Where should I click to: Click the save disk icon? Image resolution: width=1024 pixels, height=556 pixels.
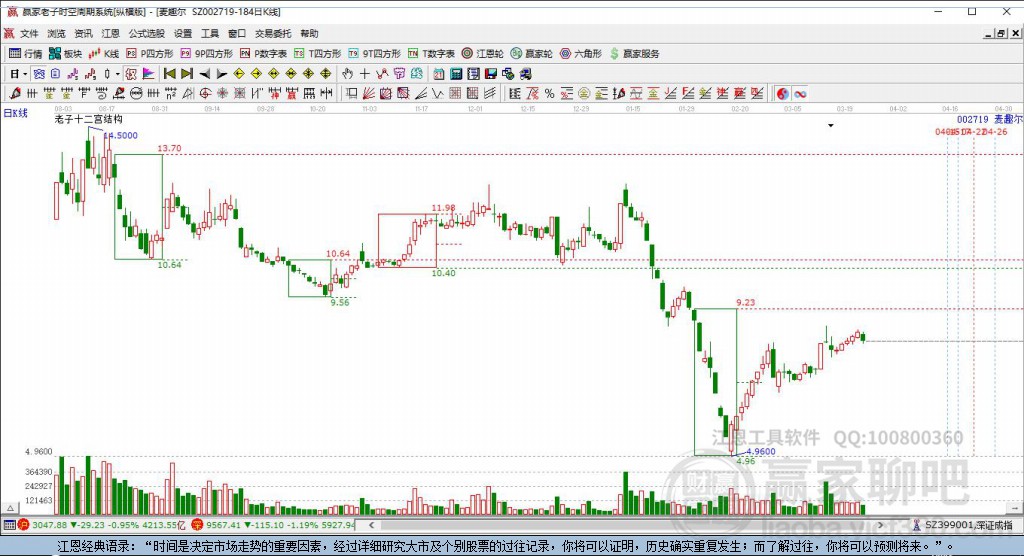click(x=490, y=74)
